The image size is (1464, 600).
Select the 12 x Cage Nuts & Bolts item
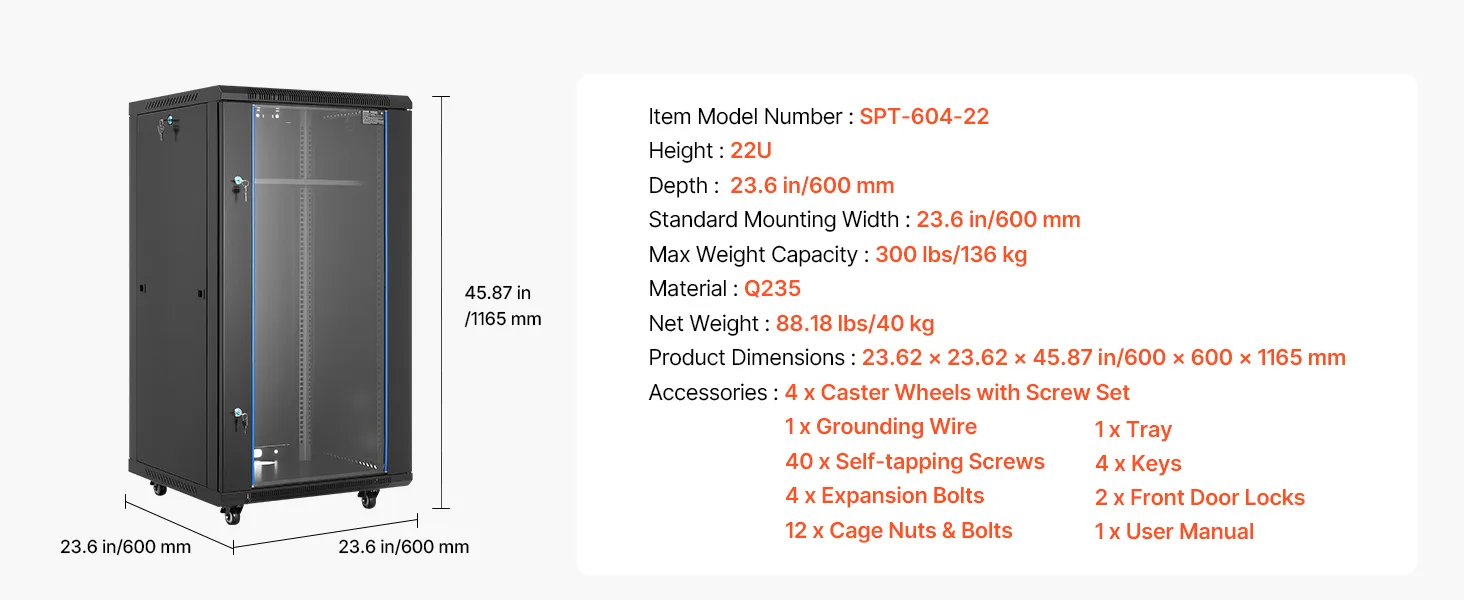tap(898, 531)
